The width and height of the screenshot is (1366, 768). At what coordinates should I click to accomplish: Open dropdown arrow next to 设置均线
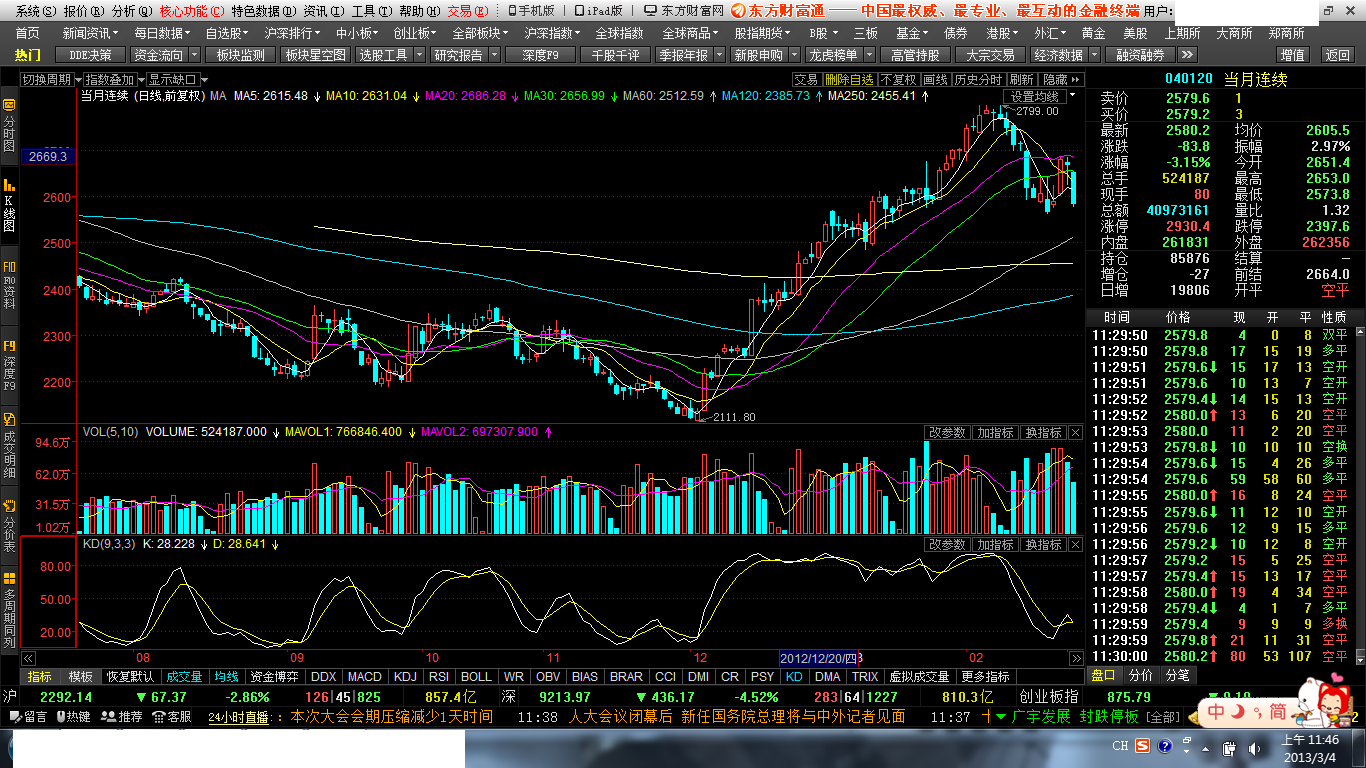click(x=1074, y=97)
